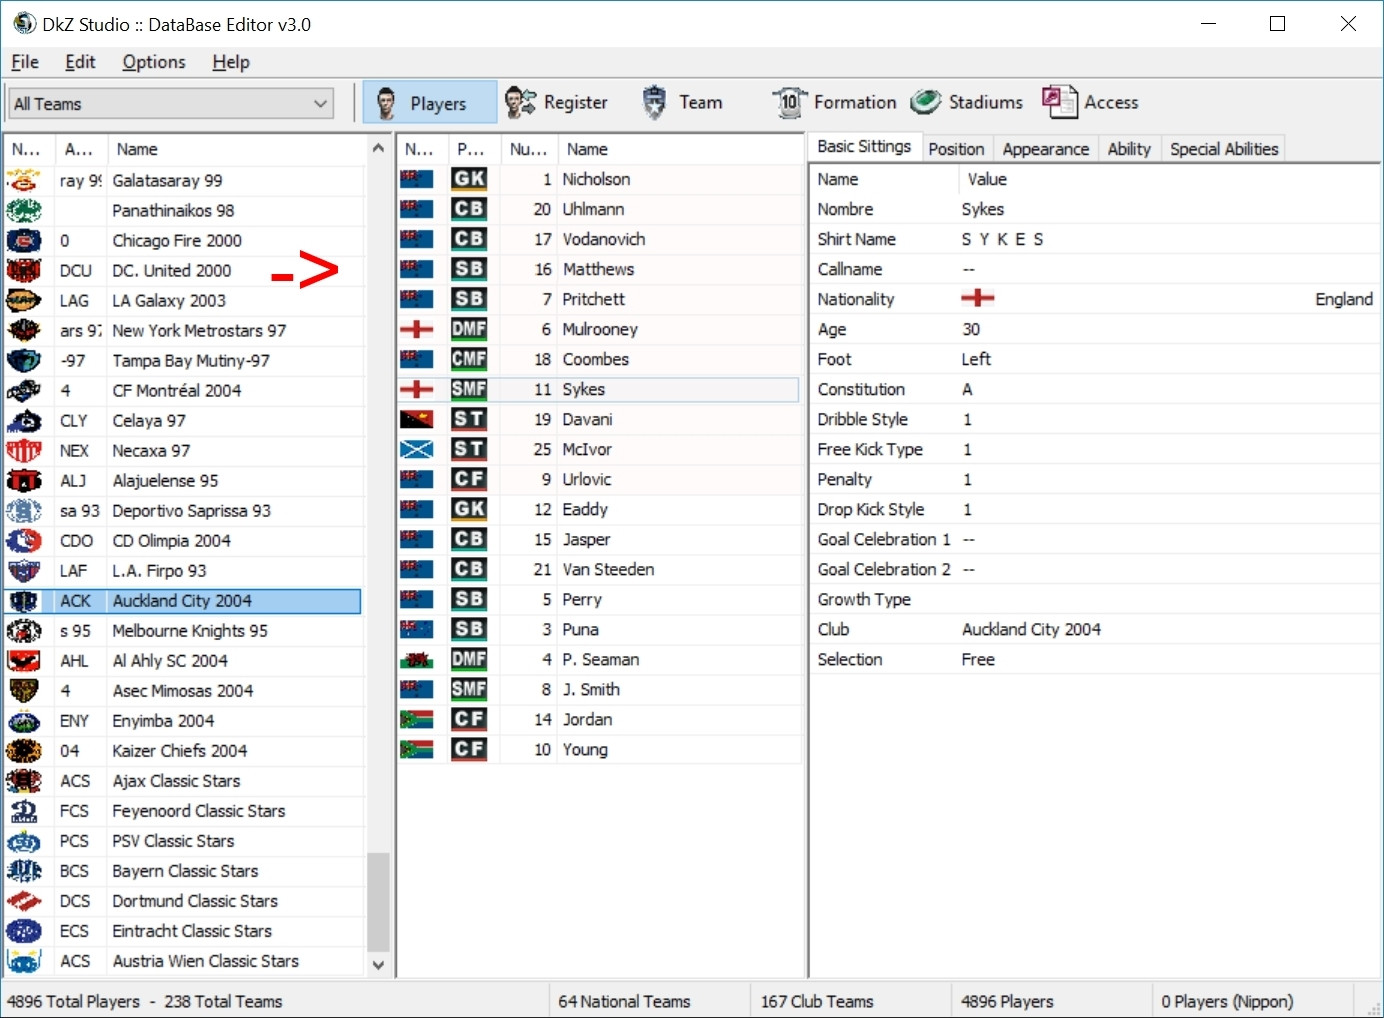
Task: Open the Team shield icon
Action: click(654, 102)
